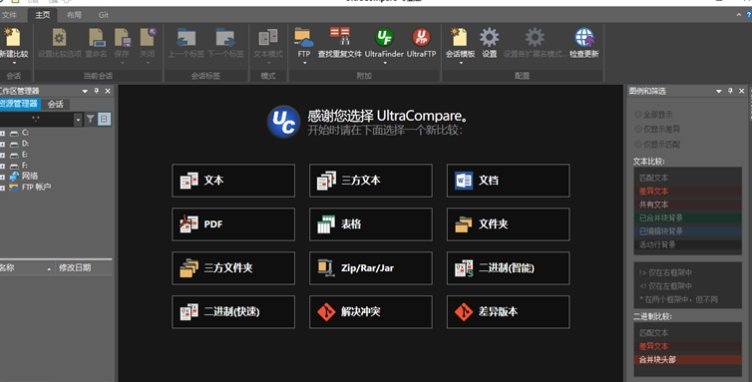Start a 文本 text comparison

(x=233, y=180)
